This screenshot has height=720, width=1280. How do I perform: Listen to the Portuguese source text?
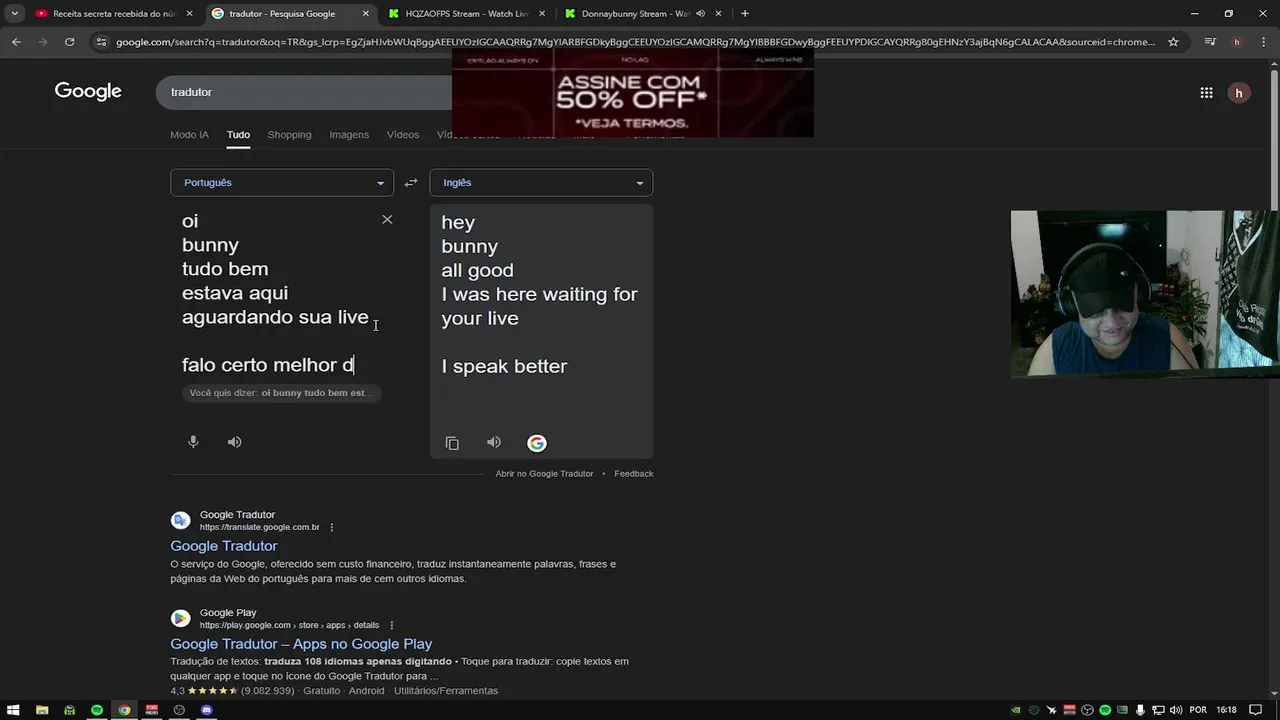point(234,442)
